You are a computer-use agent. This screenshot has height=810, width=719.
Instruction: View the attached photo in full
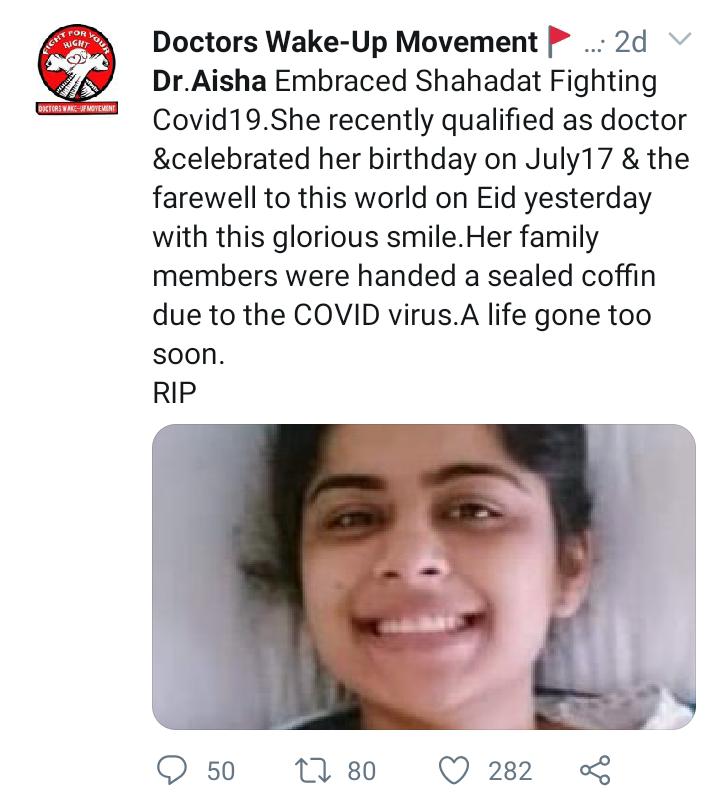(424, 577)
